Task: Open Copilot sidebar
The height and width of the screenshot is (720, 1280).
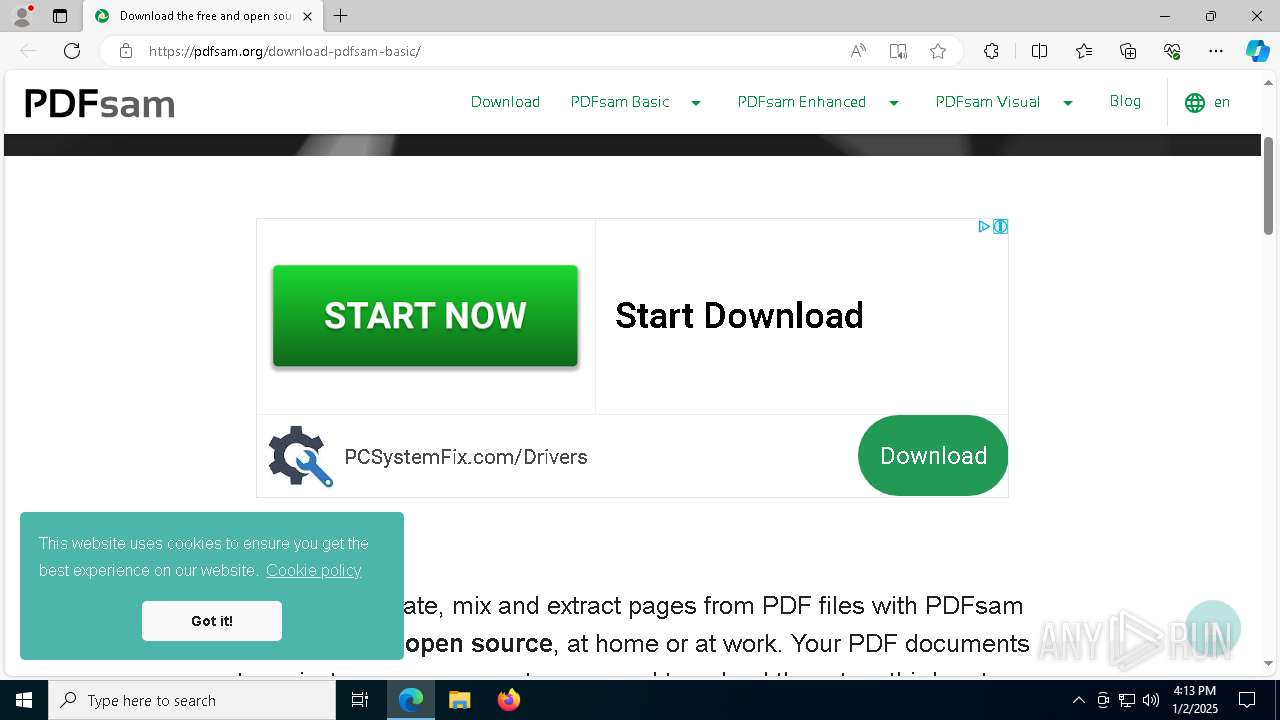Action: 1257,51
